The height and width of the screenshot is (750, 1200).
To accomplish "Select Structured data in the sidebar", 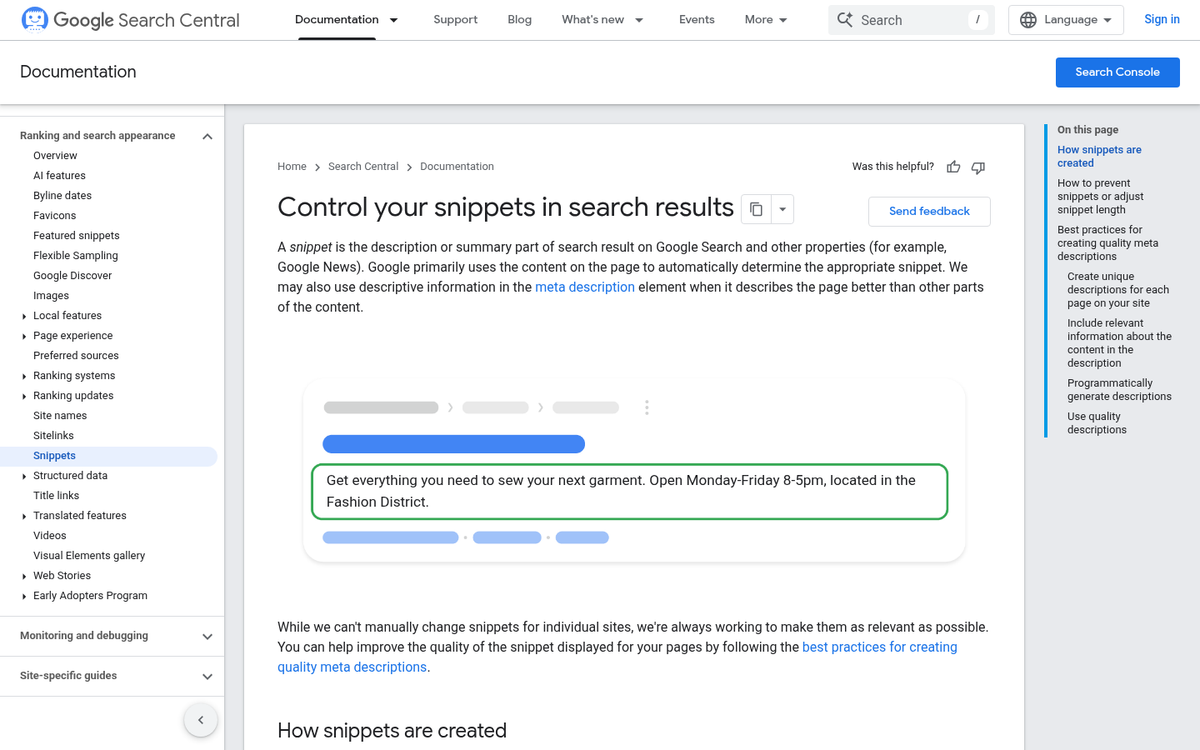I will (70, 475).
